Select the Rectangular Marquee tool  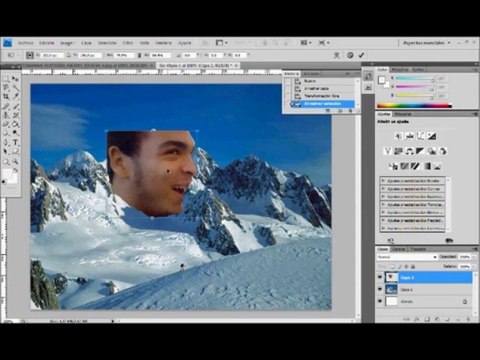(x=6, y=79)
